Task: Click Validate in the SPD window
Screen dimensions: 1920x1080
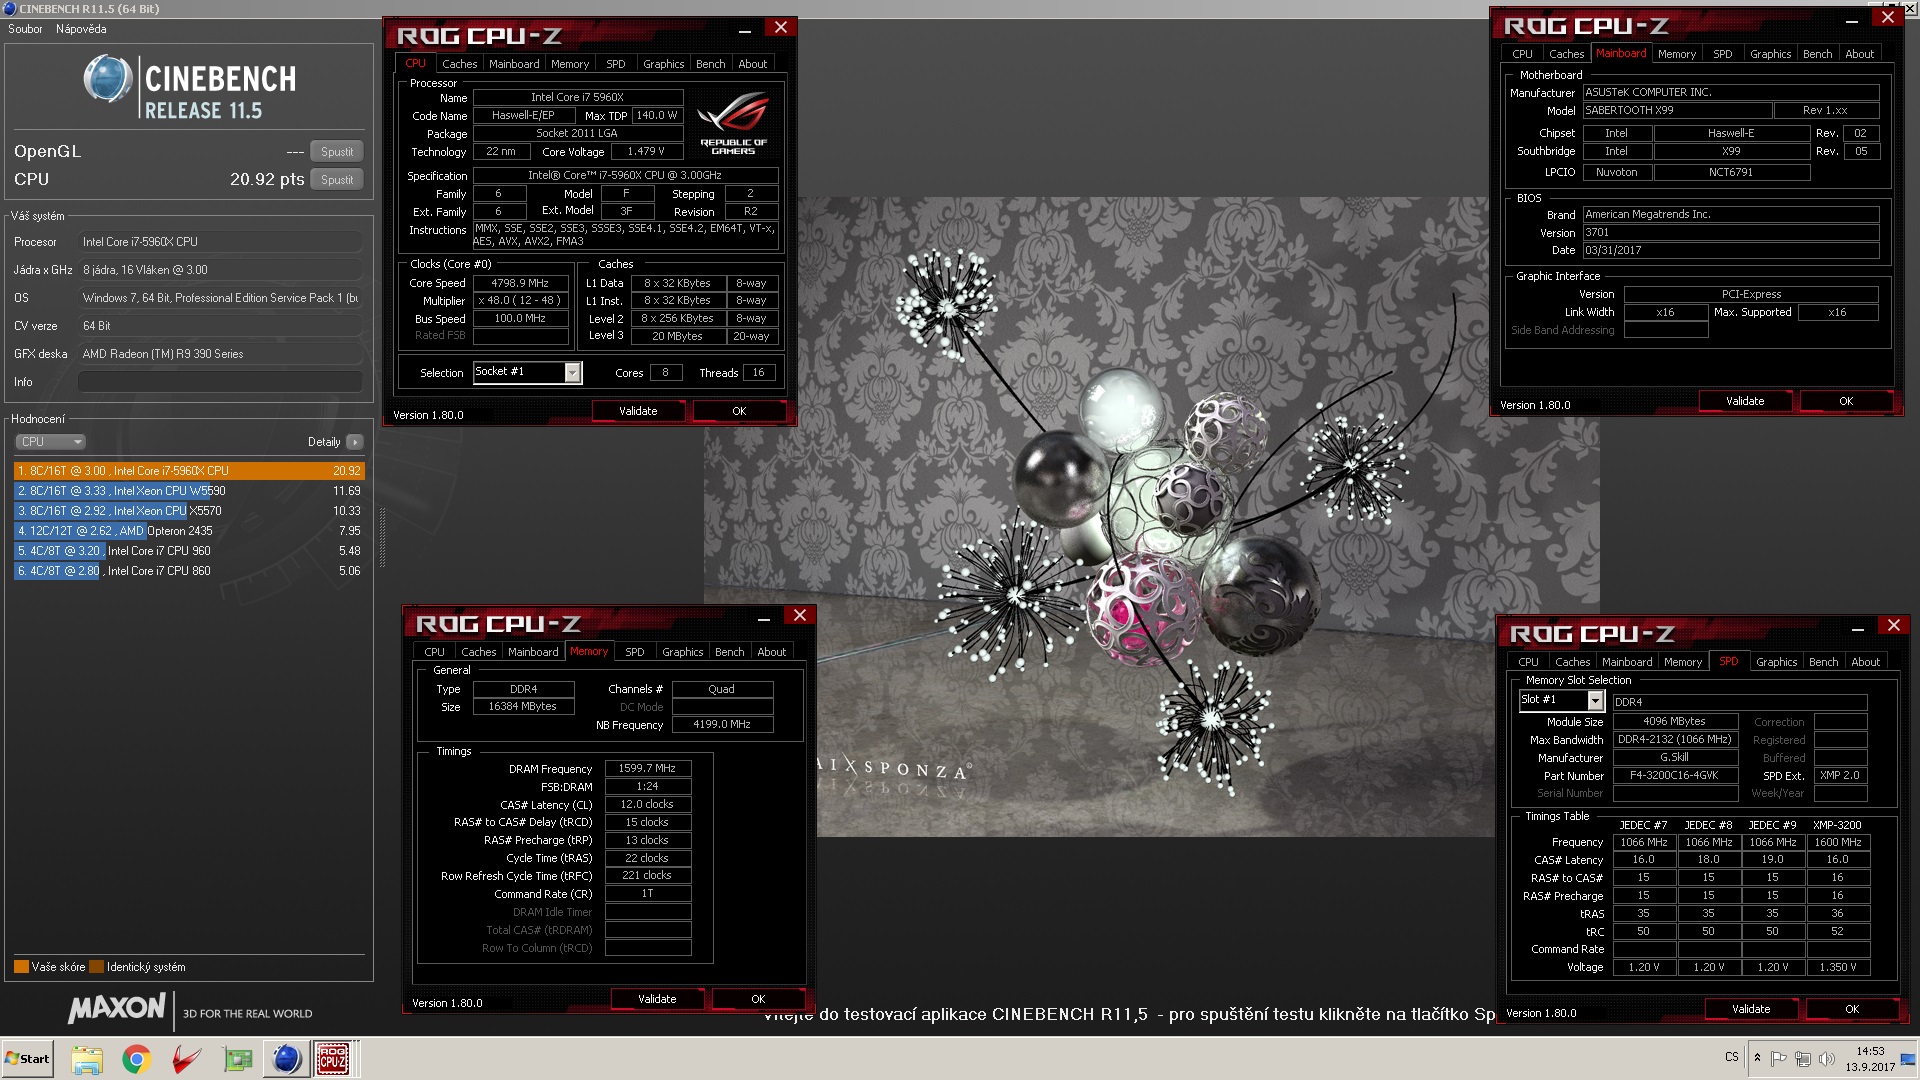Action: [x=1751, y=1009]
